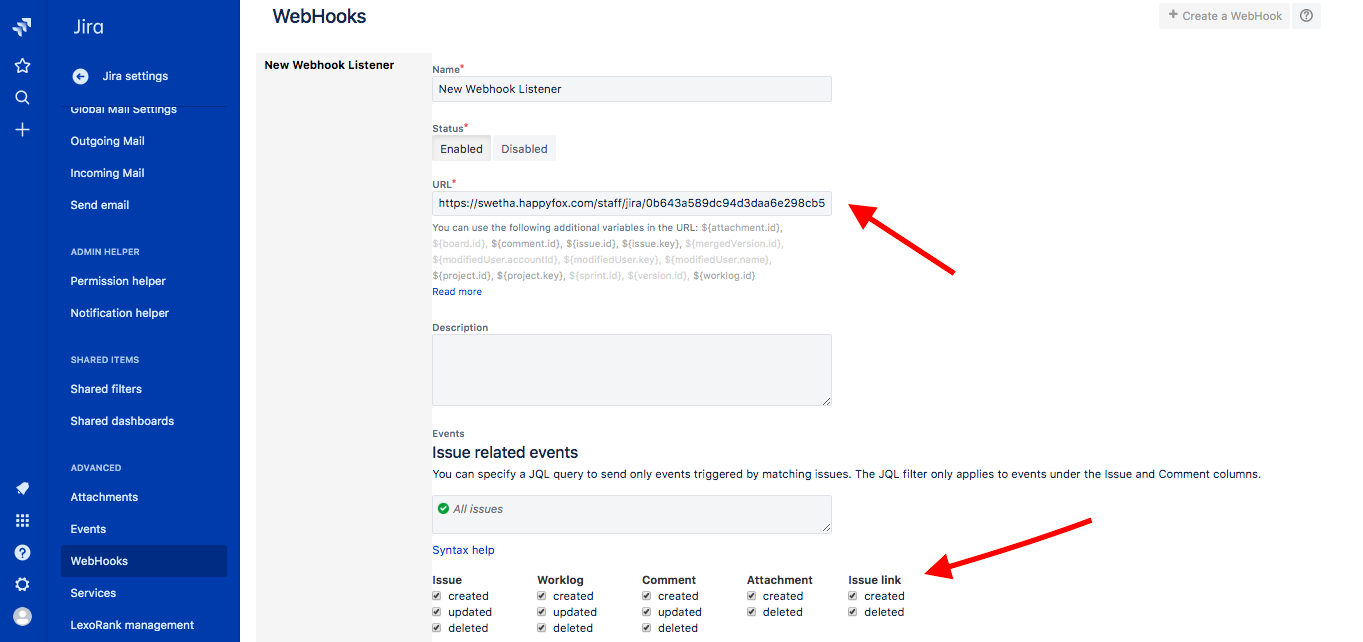Toggle Issue link created checkbox
The height and width of the screenshot is (642, 1363).
tap(853, 596)
